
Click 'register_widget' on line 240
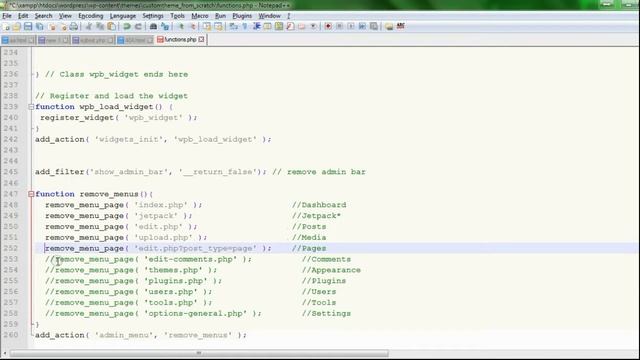[x=77, y=118]
